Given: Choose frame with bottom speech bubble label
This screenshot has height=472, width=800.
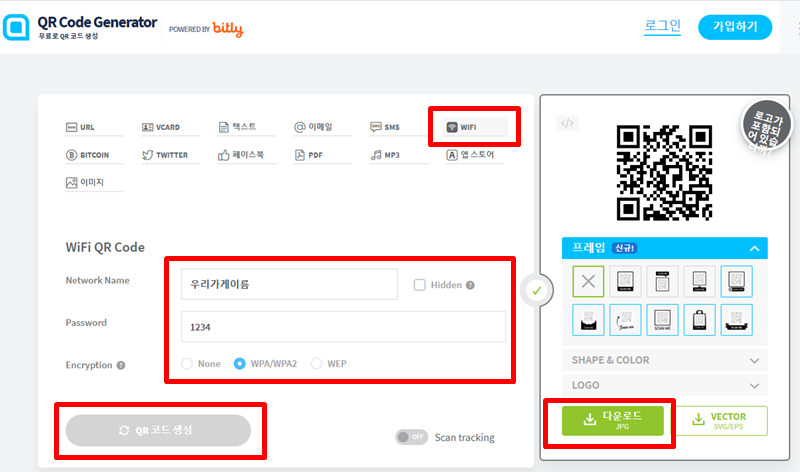Looking at the screenshot, I should pyautogui.click(x=699, y=281).
